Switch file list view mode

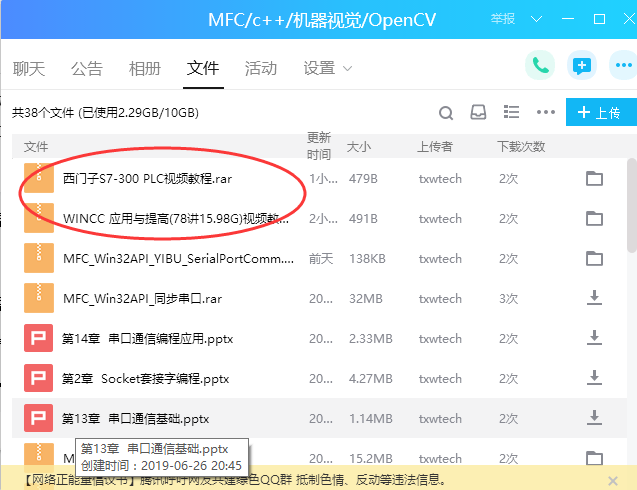coord(511,112)
